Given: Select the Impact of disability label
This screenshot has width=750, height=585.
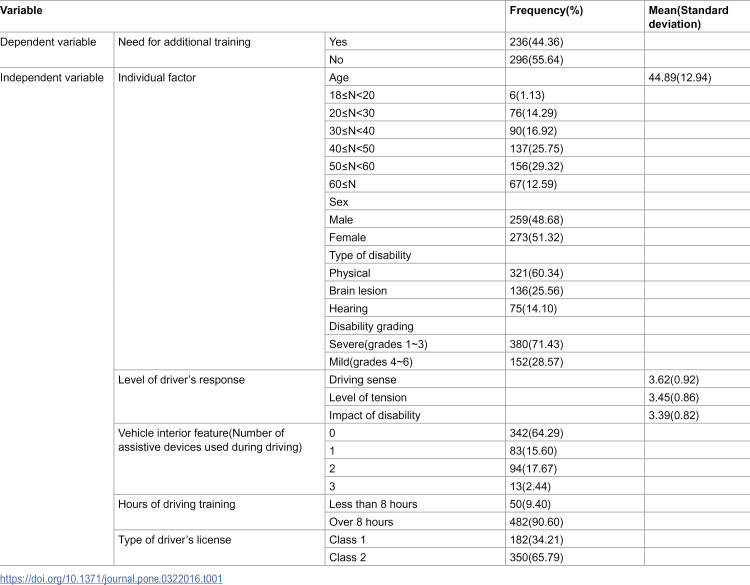Looking at the screenshot, I should pos(375,415).
